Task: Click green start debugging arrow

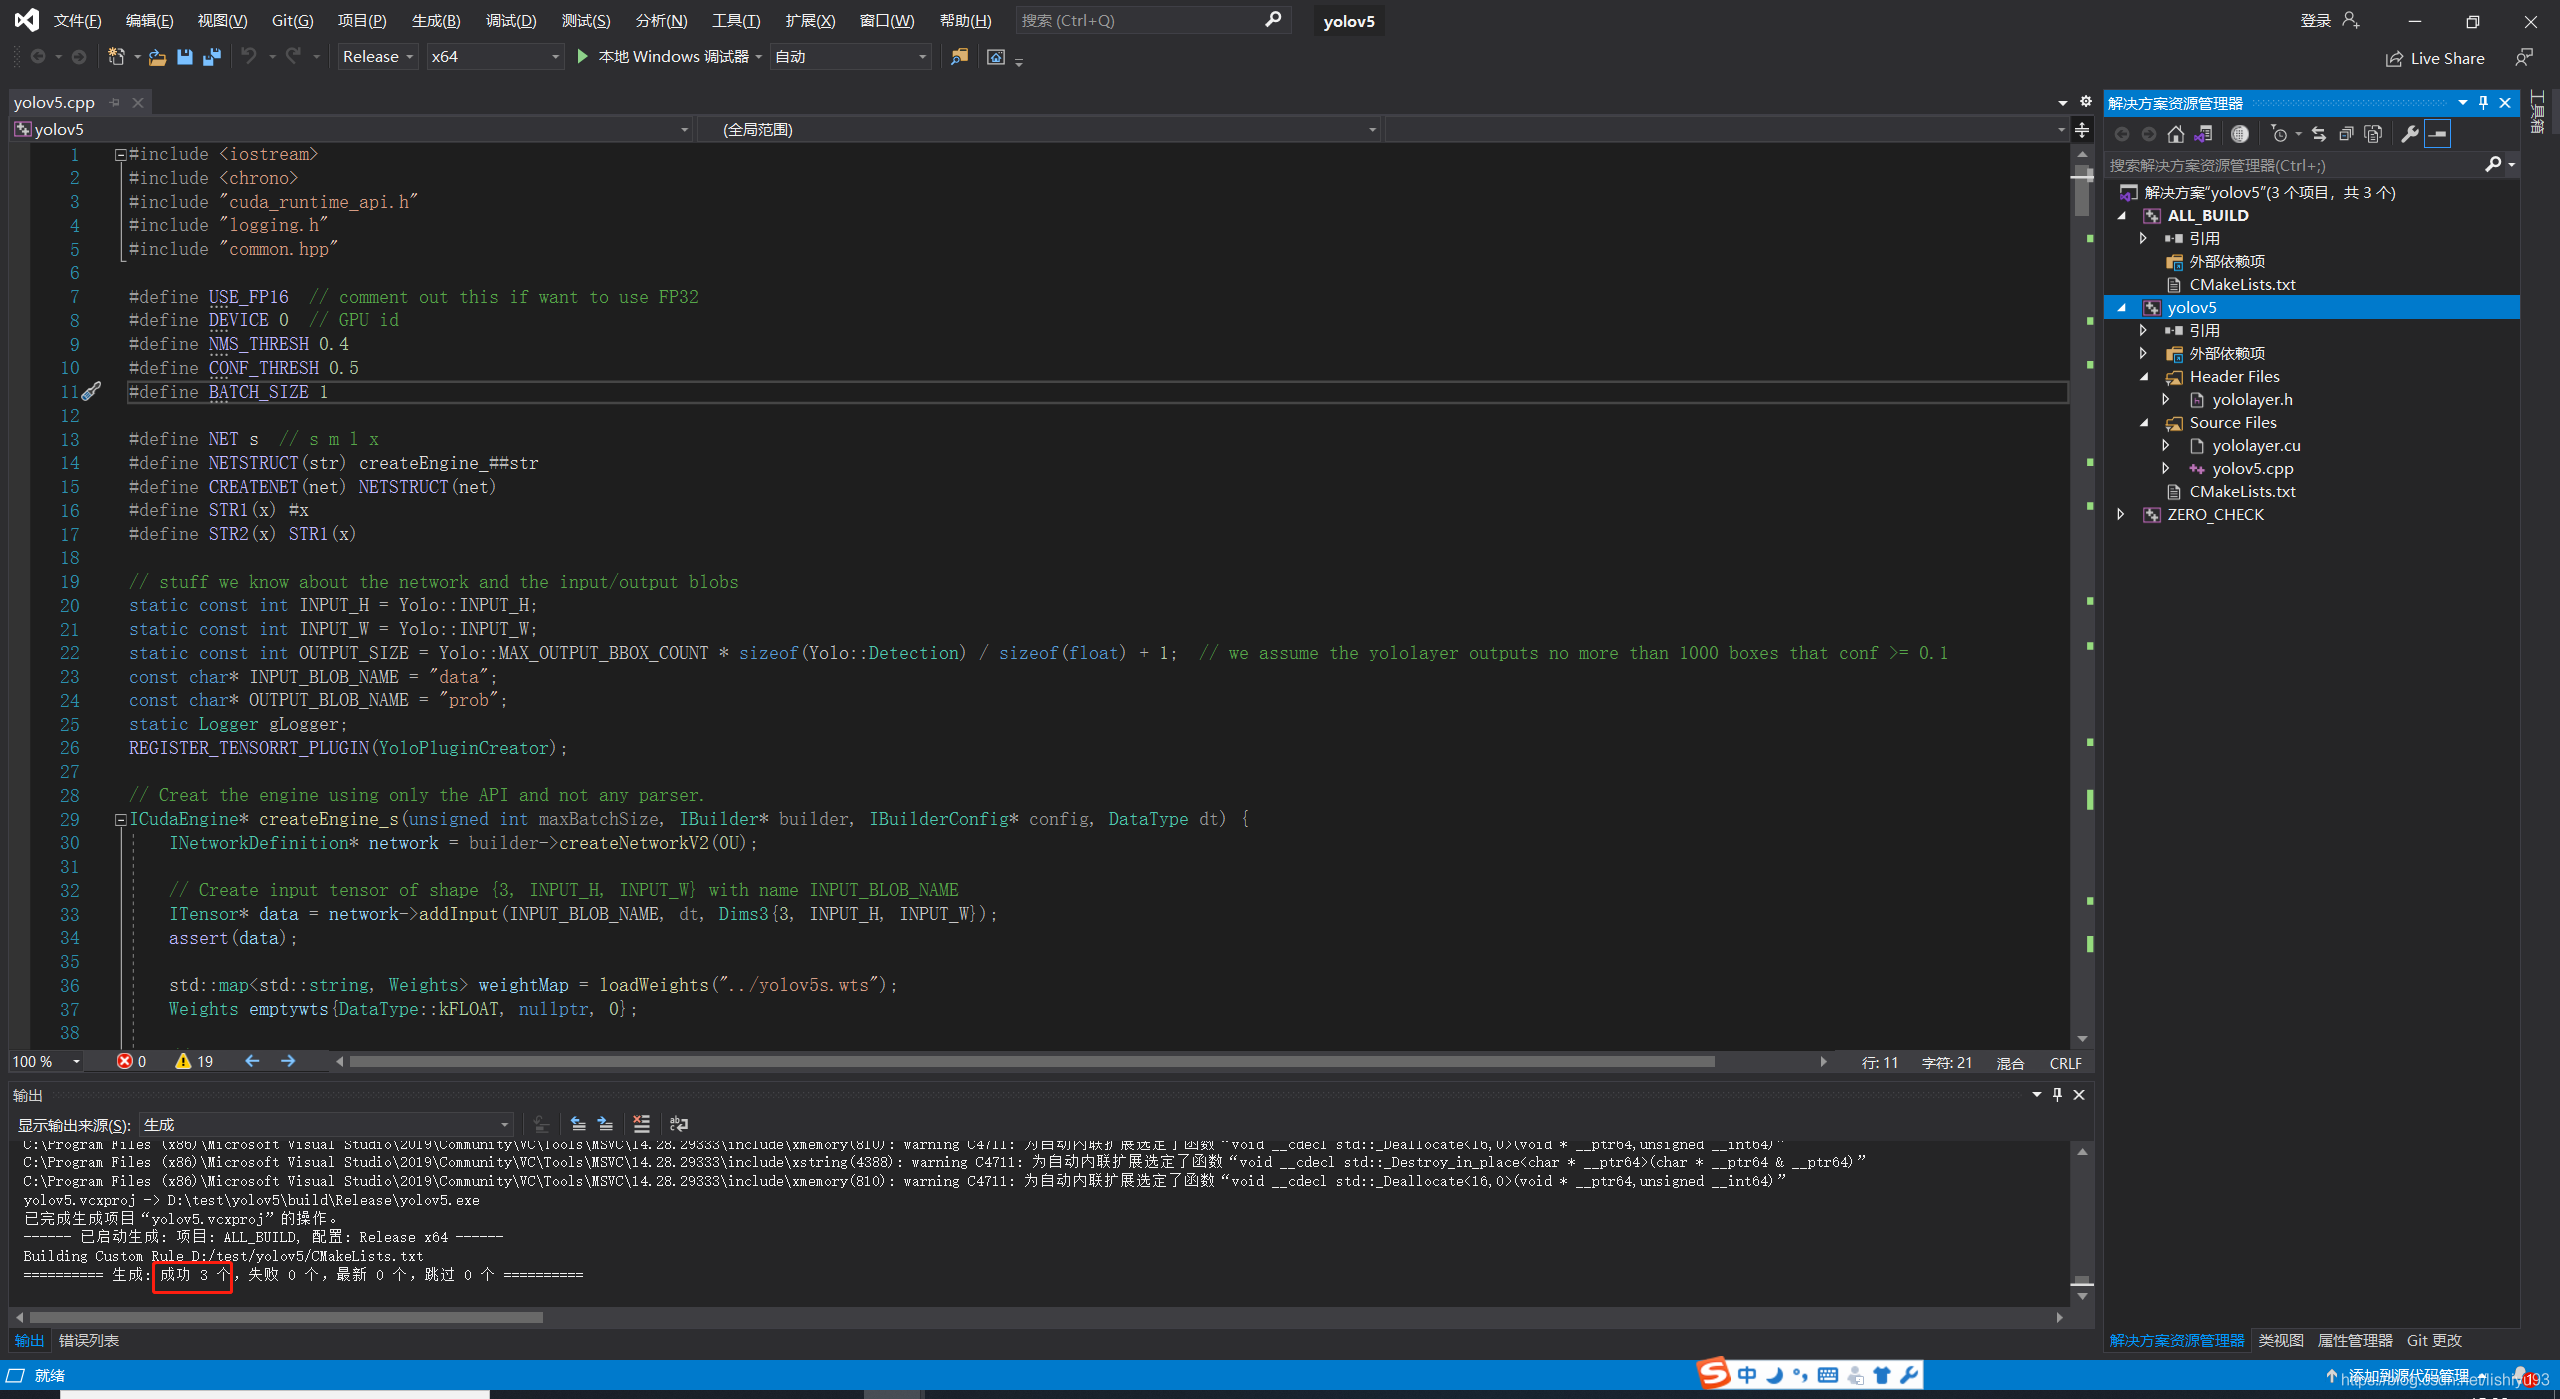Action: (x=582, y=57)
